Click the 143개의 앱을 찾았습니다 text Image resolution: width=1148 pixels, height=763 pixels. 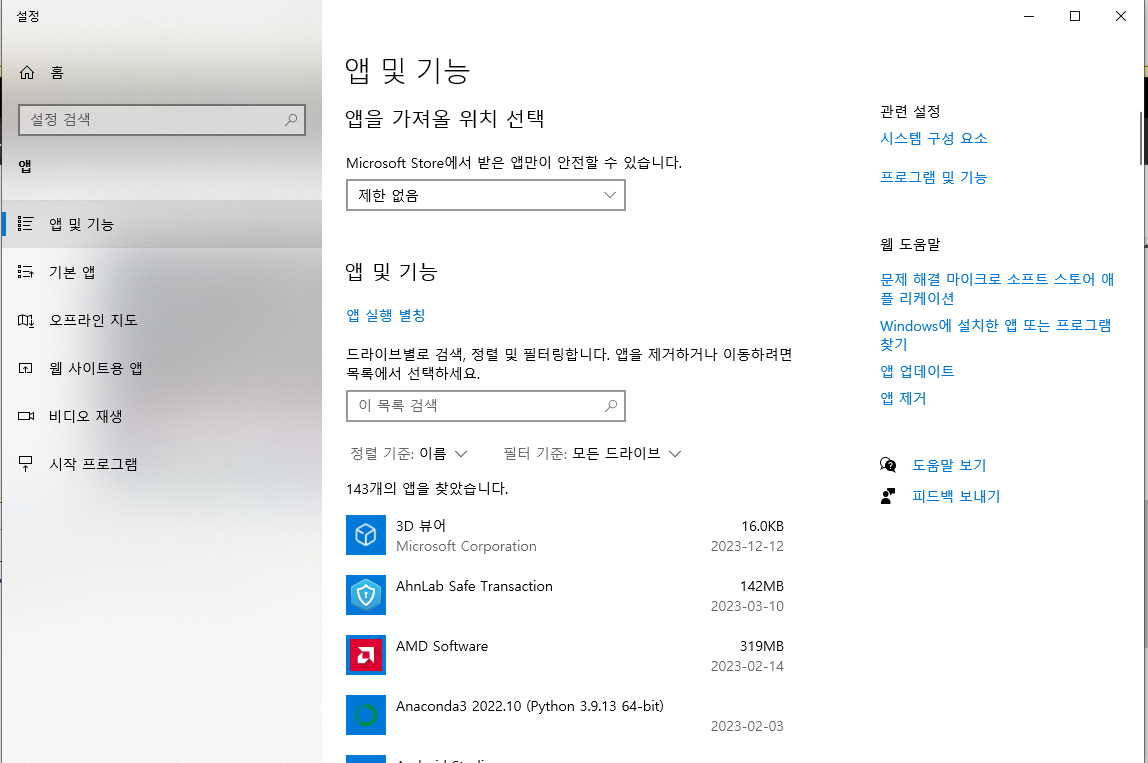[427, 489]
